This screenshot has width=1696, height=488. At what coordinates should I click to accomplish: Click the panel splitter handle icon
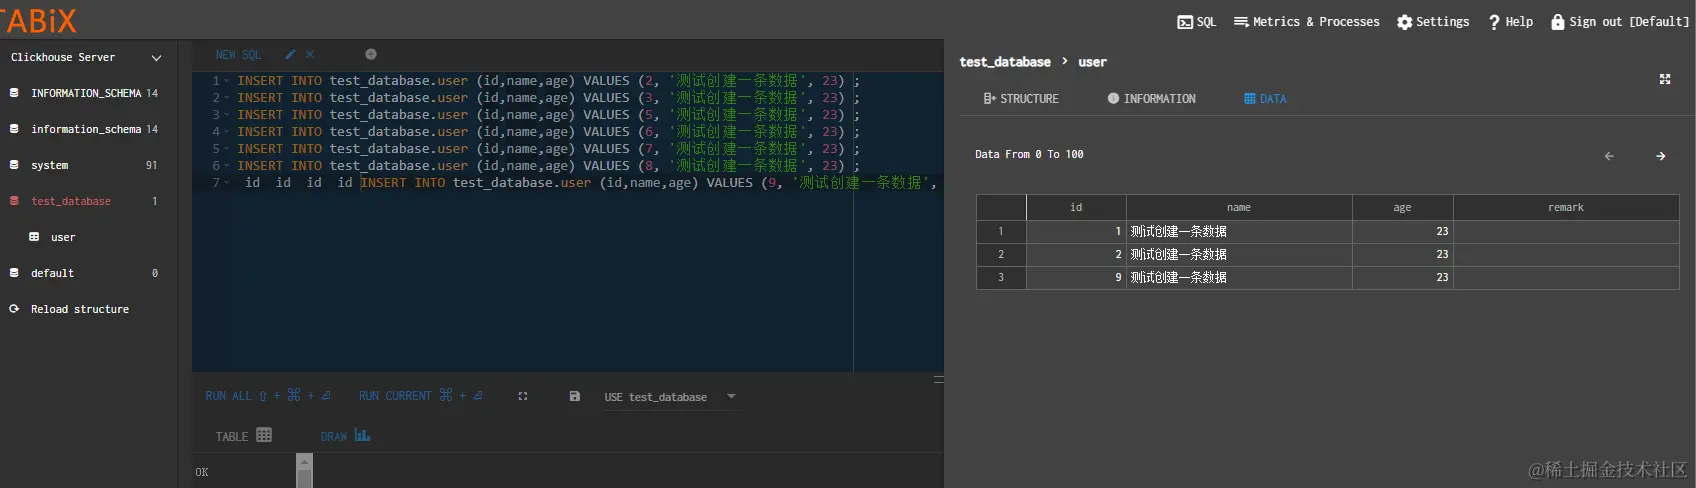pyautogui.click(x=938, y=379)
